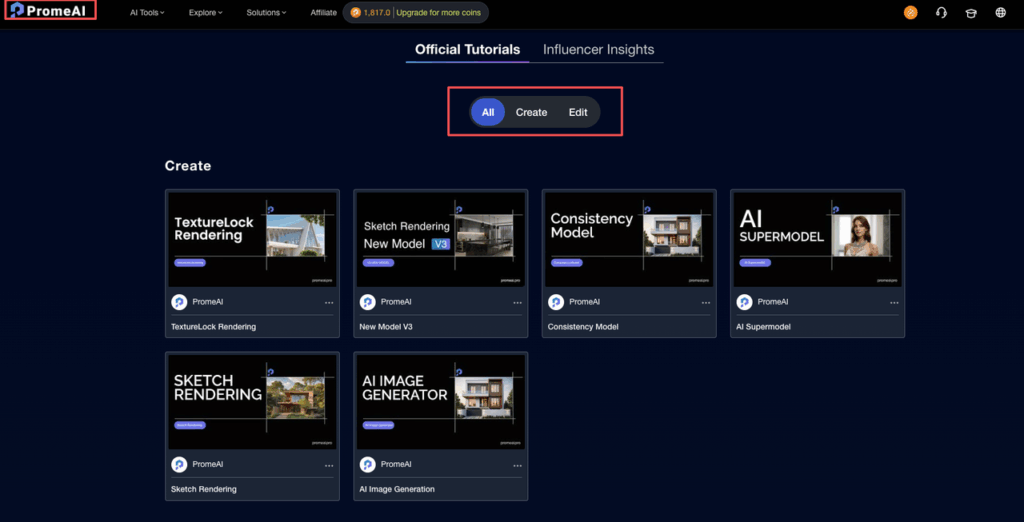Click PromeAI avatar on AI Supermodel card
Screen dimensions: 1024x522
pyautogui.click(x=744, y=302)
